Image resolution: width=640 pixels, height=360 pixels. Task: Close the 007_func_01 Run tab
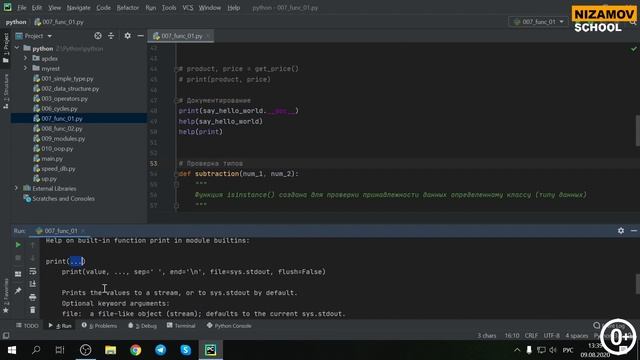click(83, 231)
